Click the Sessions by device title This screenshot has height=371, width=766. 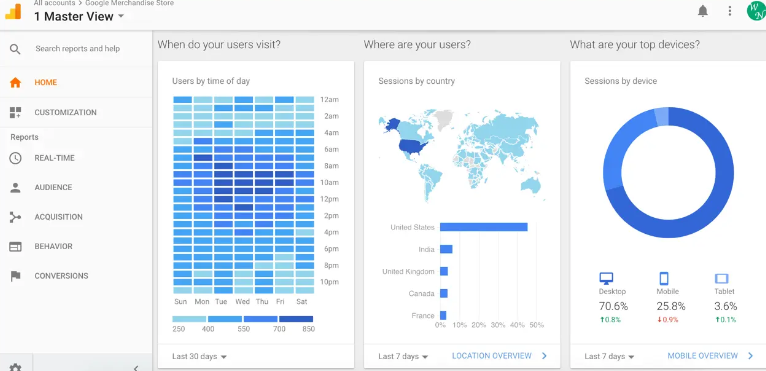620,81
